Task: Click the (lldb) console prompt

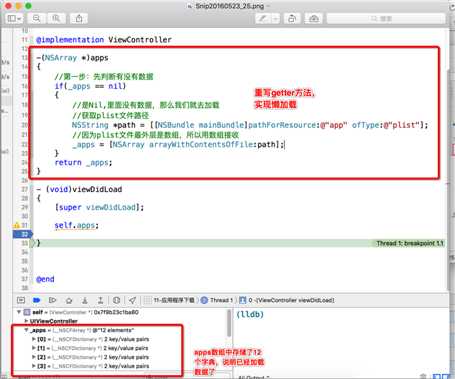Action: (250, 314)
